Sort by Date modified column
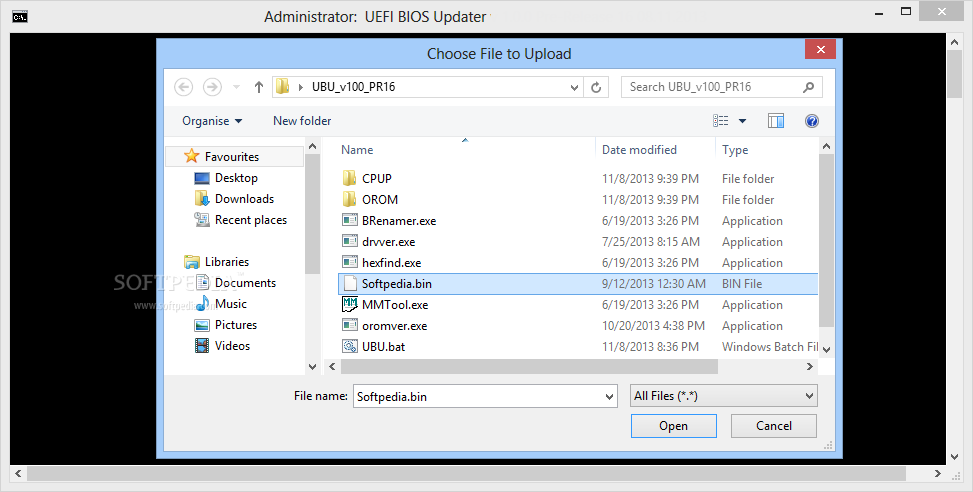 (x=639, y=150)
